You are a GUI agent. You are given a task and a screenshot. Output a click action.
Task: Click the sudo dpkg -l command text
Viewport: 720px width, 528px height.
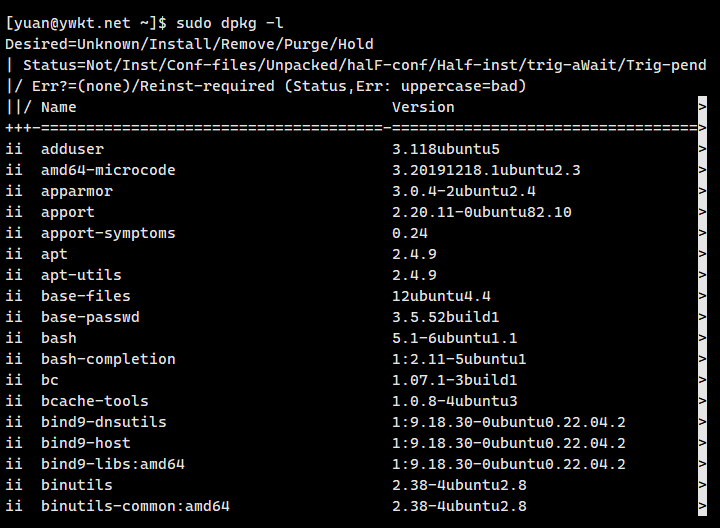point(229,23)
